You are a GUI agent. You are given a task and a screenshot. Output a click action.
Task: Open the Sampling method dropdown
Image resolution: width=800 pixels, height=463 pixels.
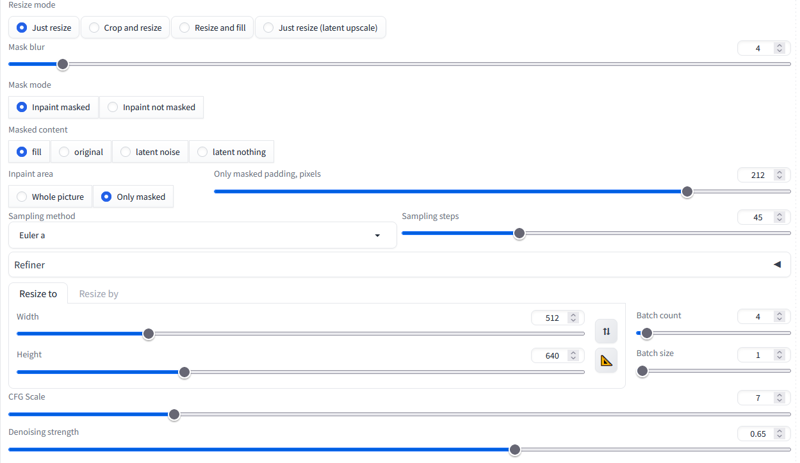(x=202, y=235)
